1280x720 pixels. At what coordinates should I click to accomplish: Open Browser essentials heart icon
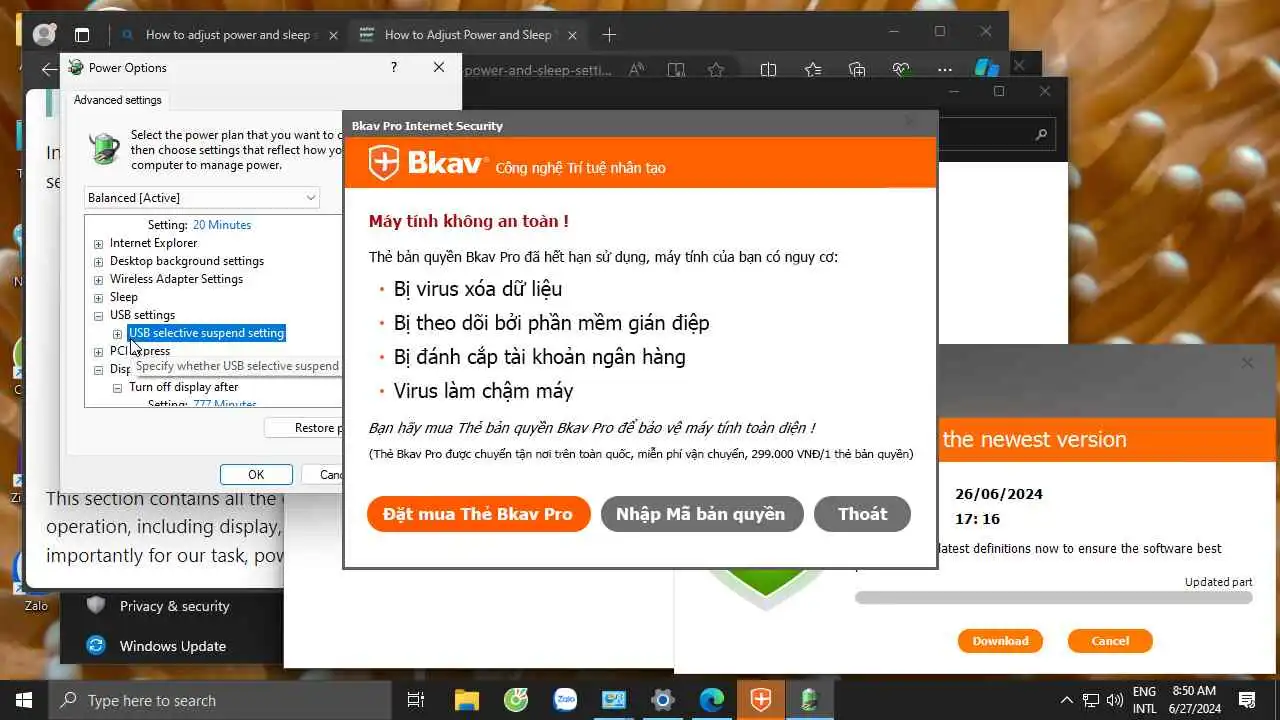tap(901, 70)
